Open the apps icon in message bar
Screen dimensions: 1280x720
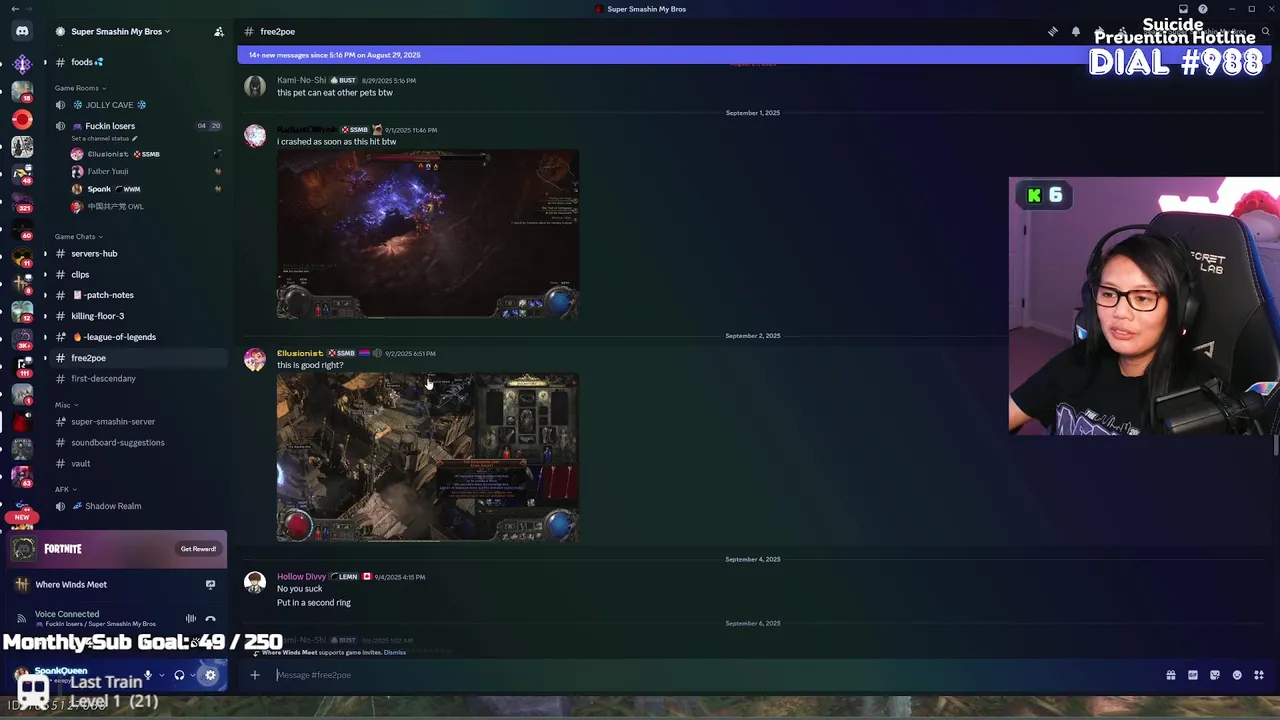[x=1259, y=675]
